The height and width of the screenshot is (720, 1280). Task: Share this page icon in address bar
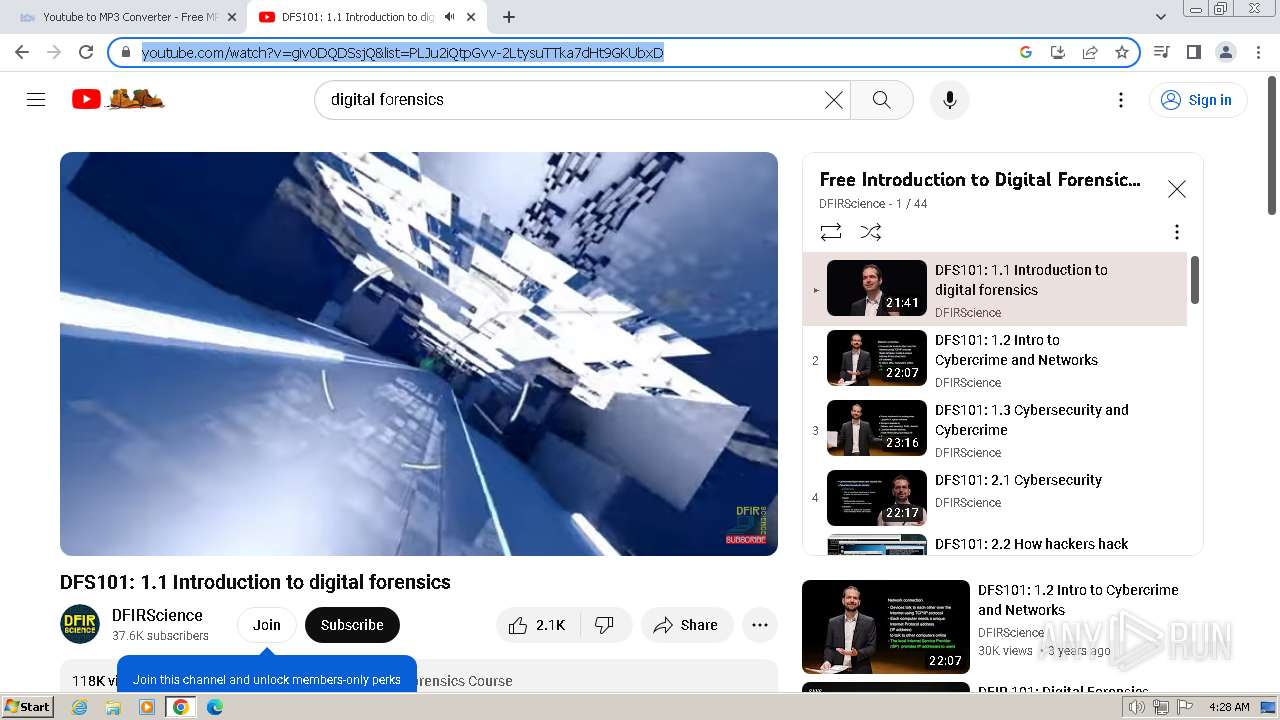click(x=1090, y=52)
